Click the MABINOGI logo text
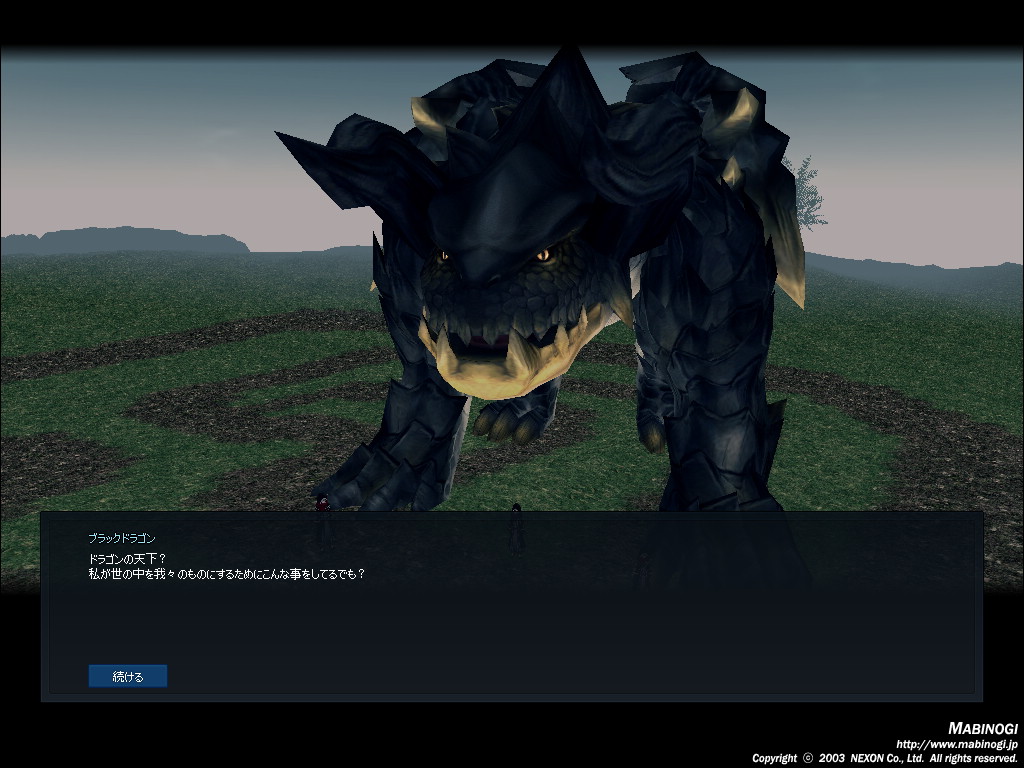1024x768 pixels. click(x=981, y=729)
